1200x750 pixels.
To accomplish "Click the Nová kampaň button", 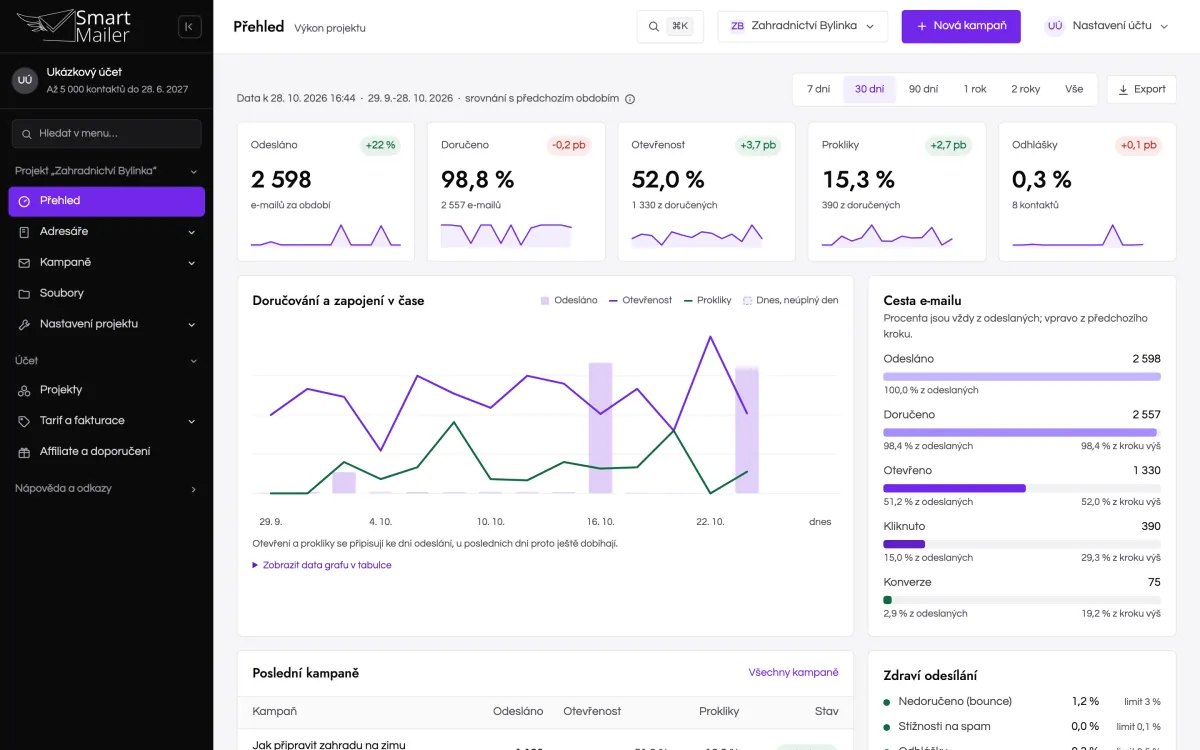I will pyautogui.click(x=961, y=26).
